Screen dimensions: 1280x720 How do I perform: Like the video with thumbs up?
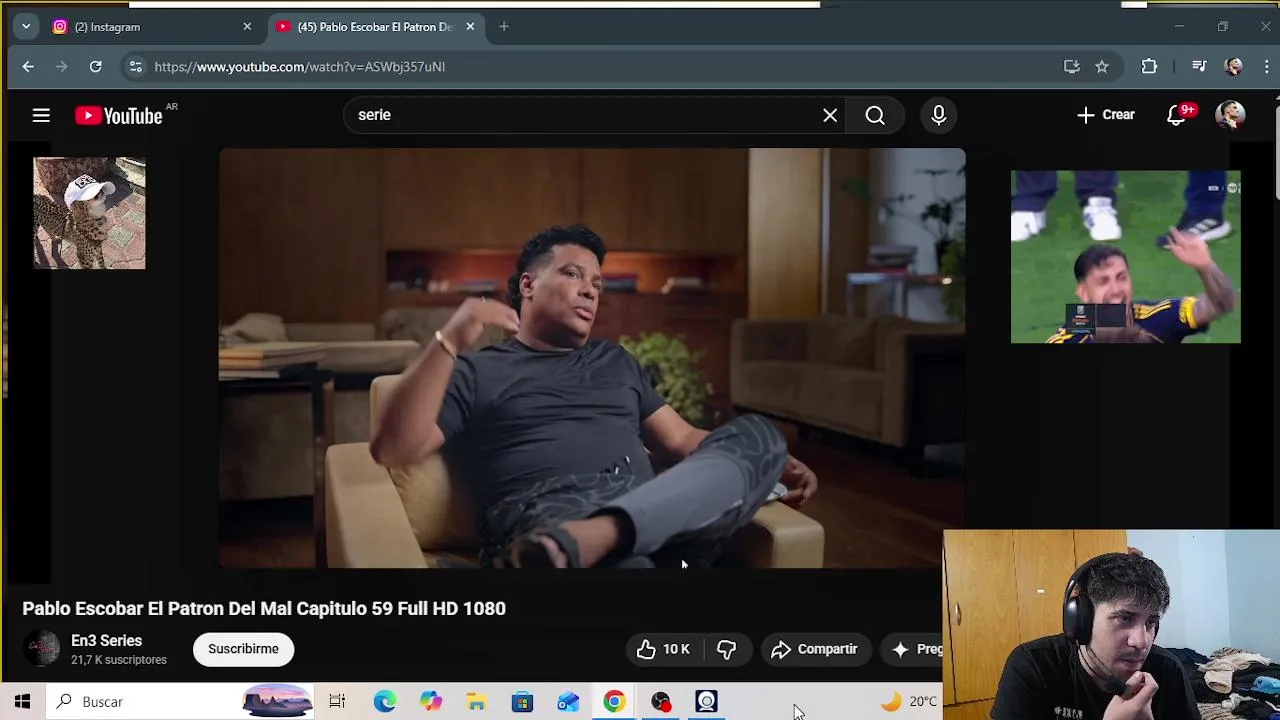pos(663,649)
